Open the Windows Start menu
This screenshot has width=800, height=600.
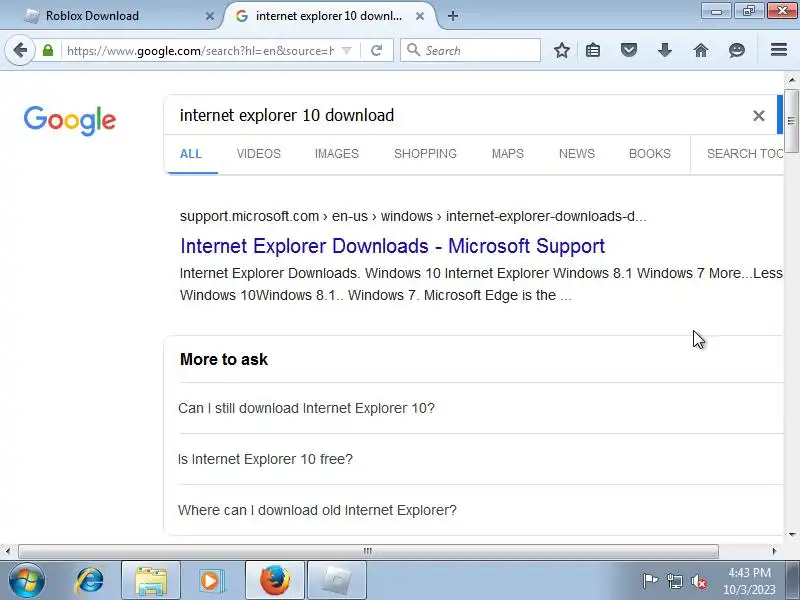(x=27, y=581)
